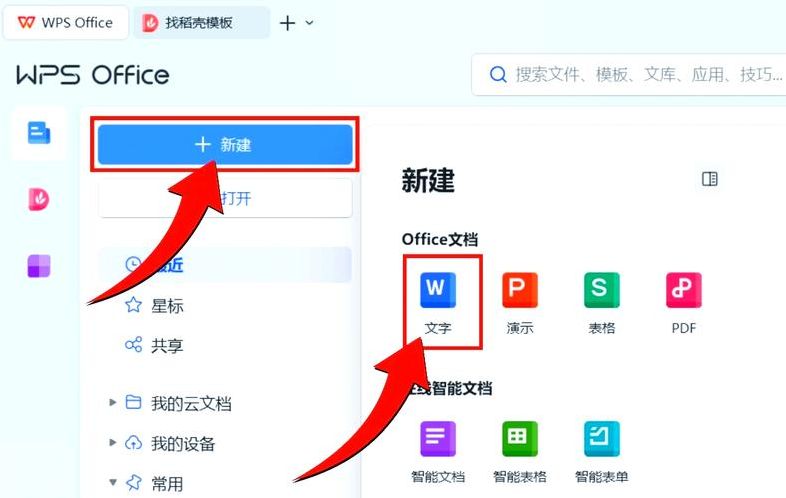Click the search magnifier icon
This screenshot has width=786, height=498.
(x=498, y=75)
